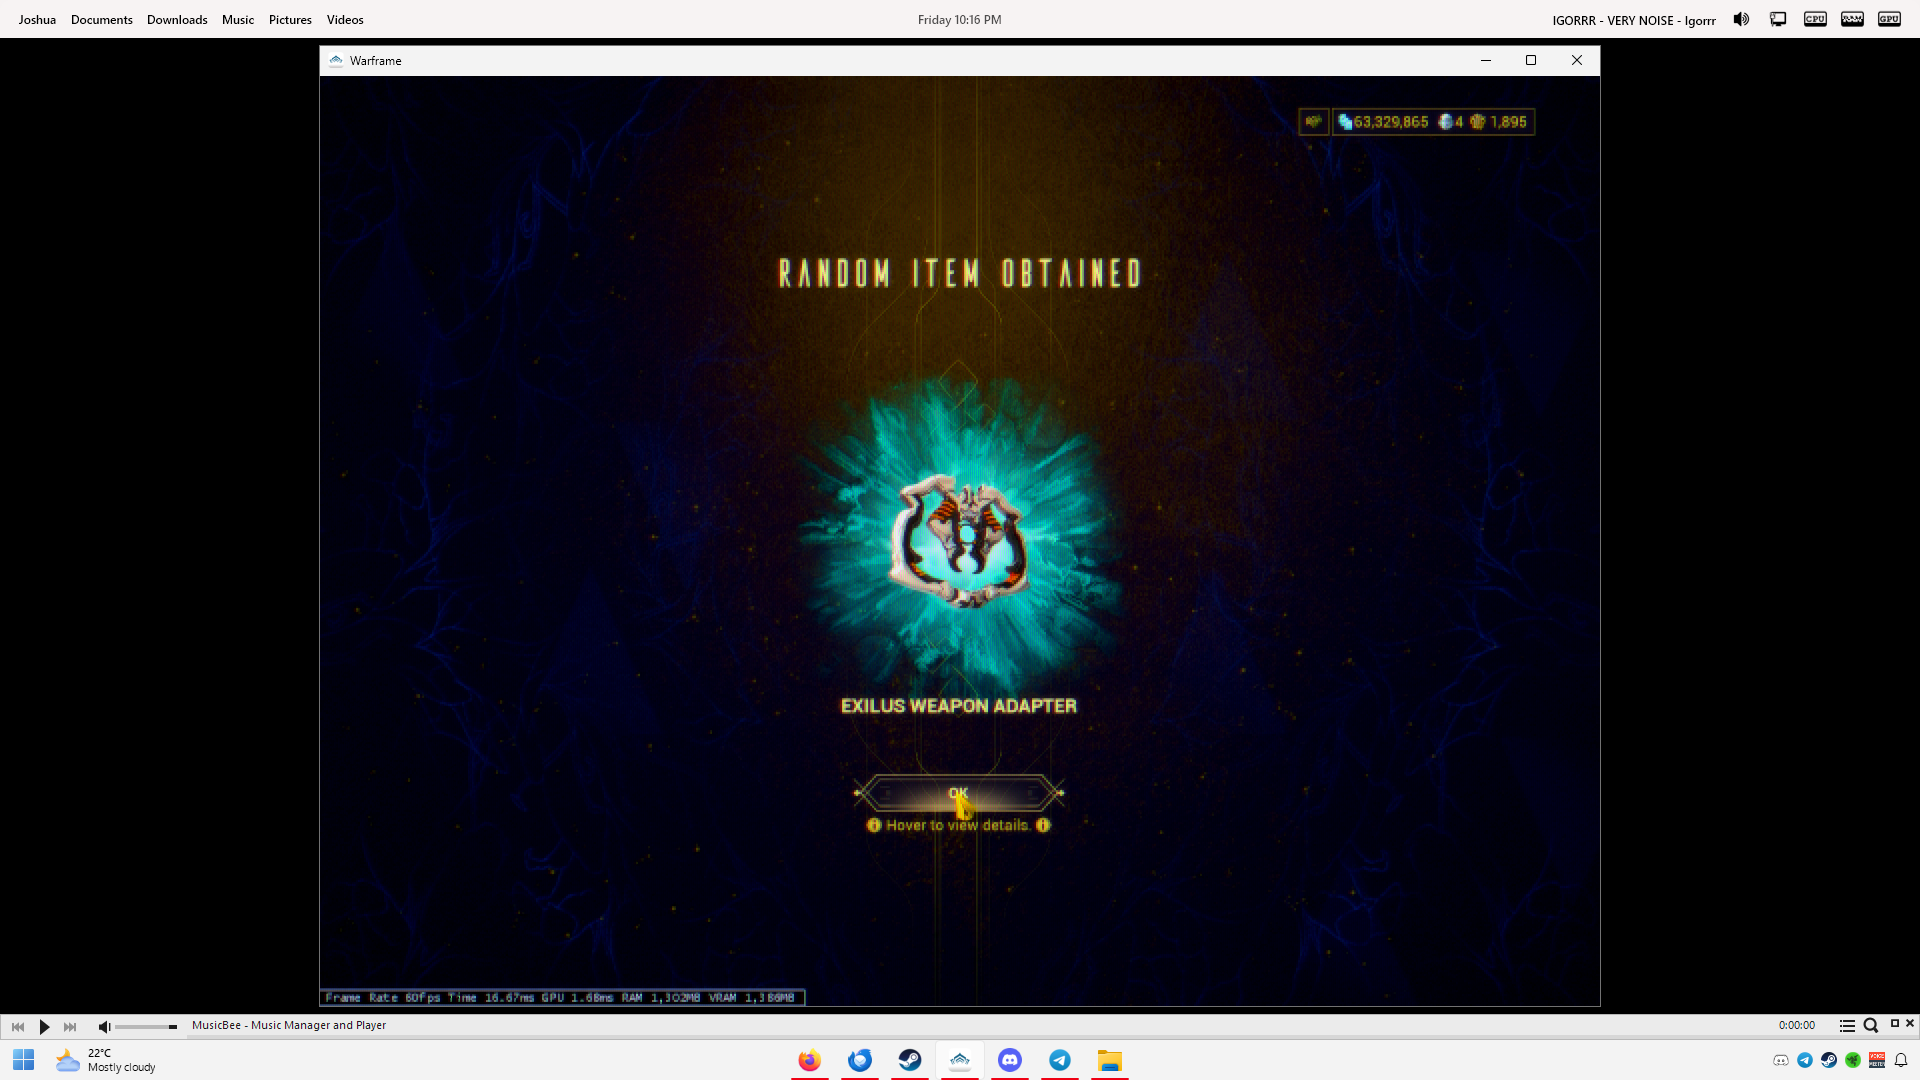Open the Documents toolbar link
This screenshot has width=1920, height=1080.
102,19
